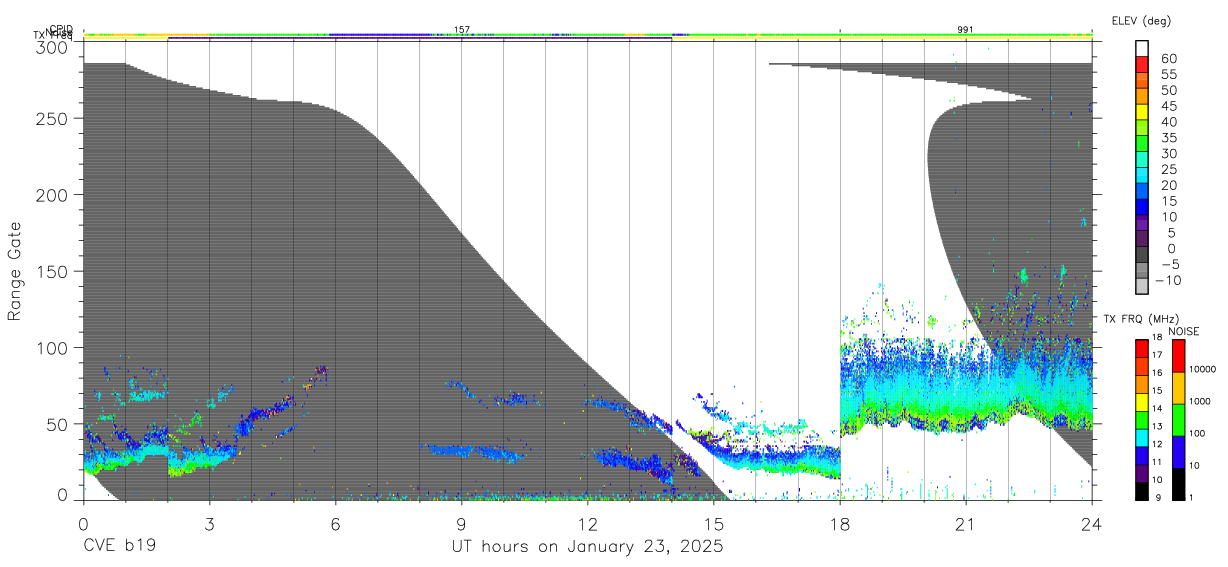Select red 17–18 MHz TX FRQ segment

pos(1142,347)
